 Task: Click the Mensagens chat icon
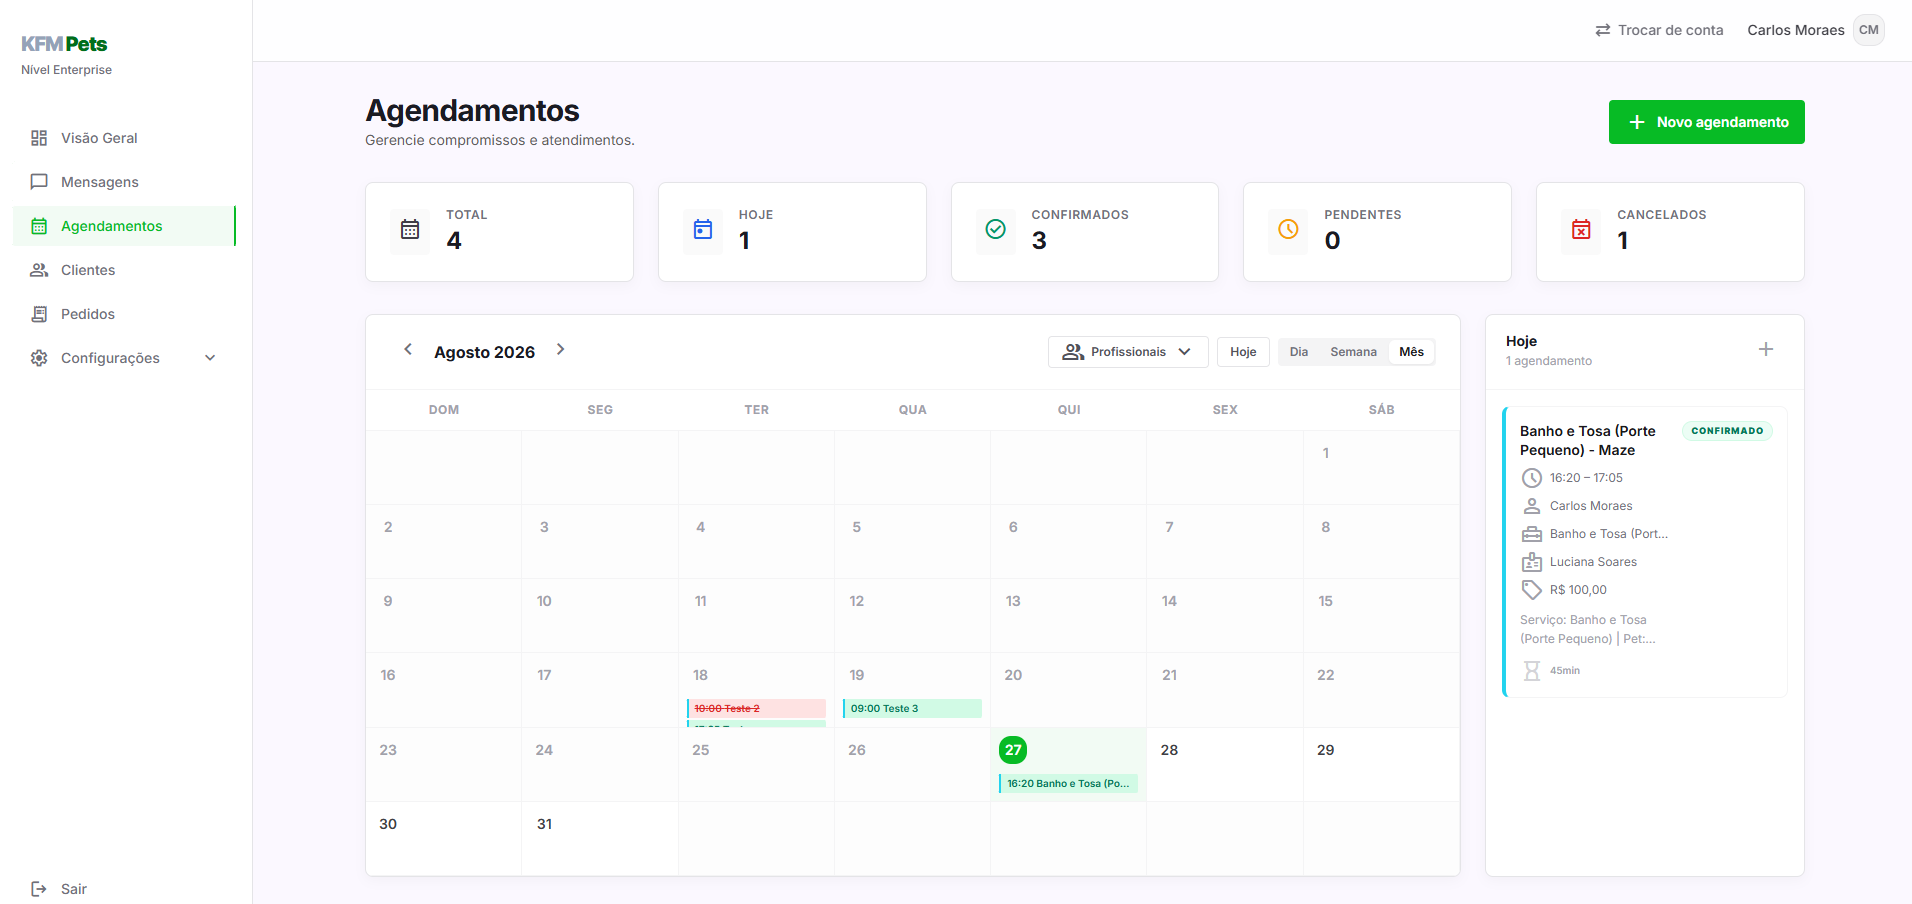click(39, 182)
